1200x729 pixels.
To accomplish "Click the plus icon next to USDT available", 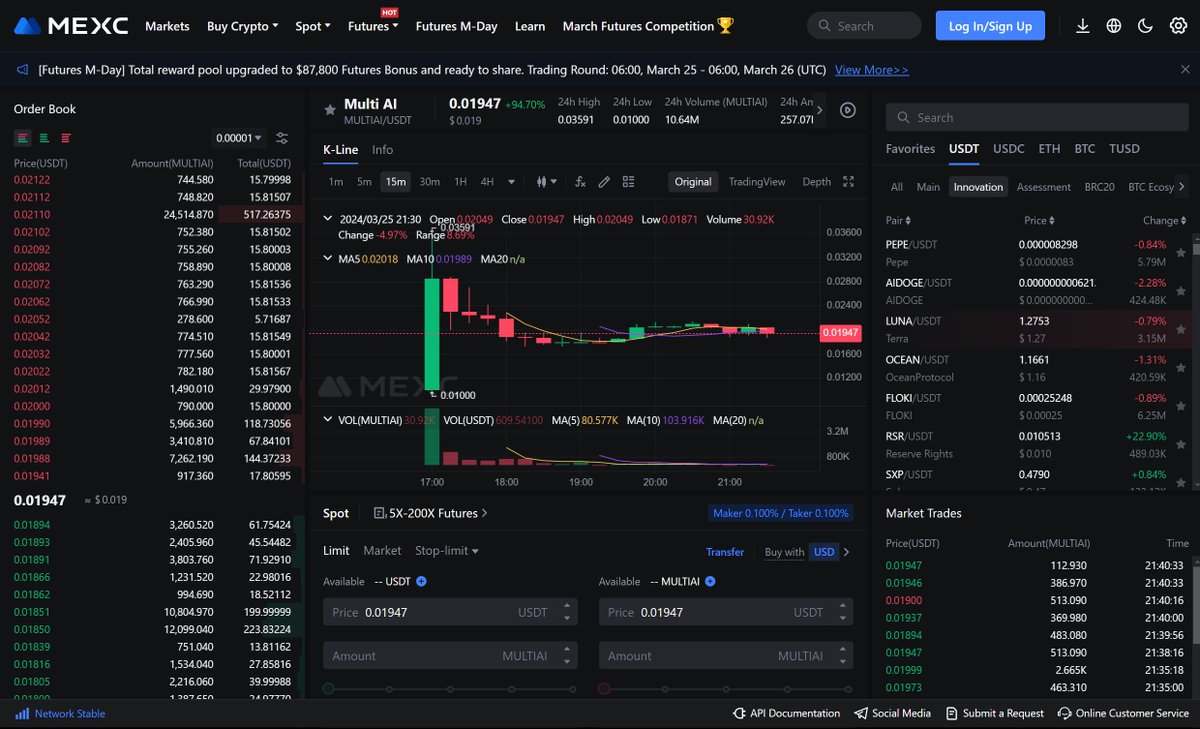I will [421, 581].
